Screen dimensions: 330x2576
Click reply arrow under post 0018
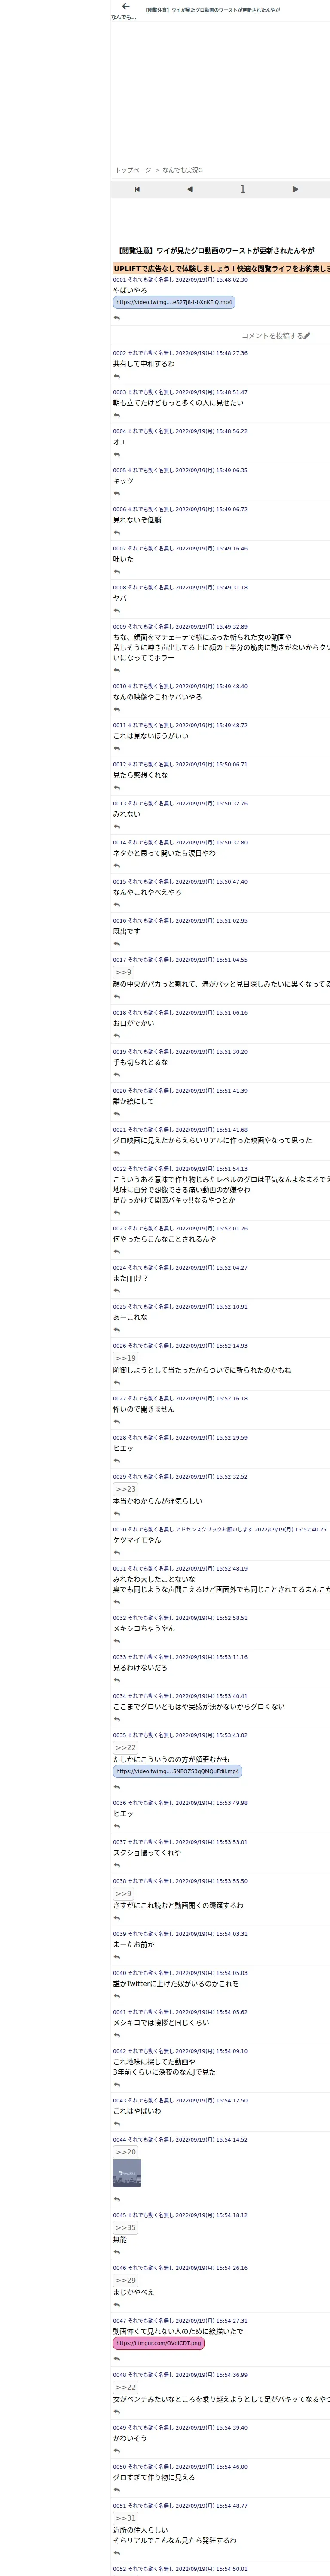point(117,1036)
